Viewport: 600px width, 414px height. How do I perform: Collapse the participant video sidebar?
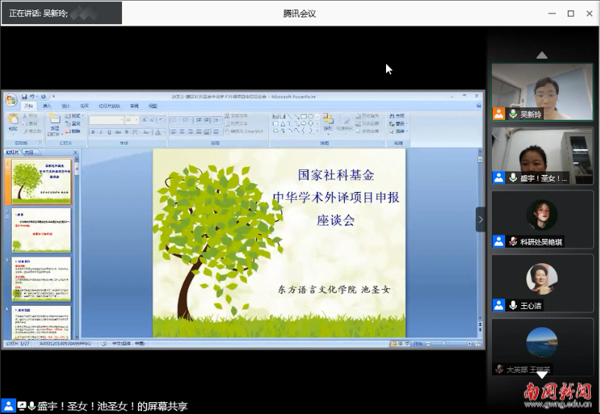[480, 219]
